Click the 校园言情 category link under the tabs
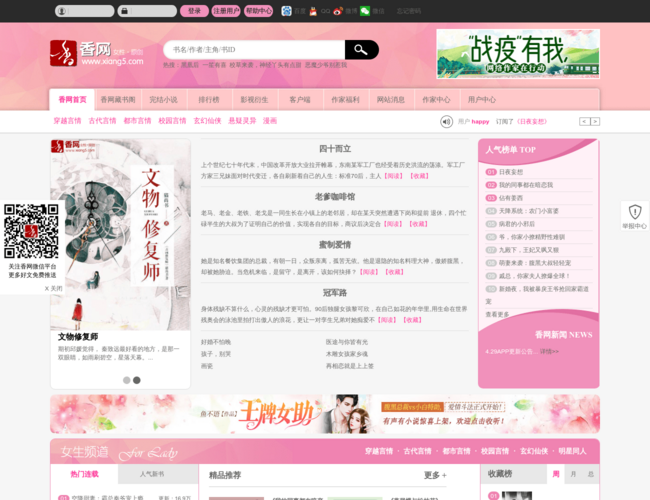 pos(172,121)
